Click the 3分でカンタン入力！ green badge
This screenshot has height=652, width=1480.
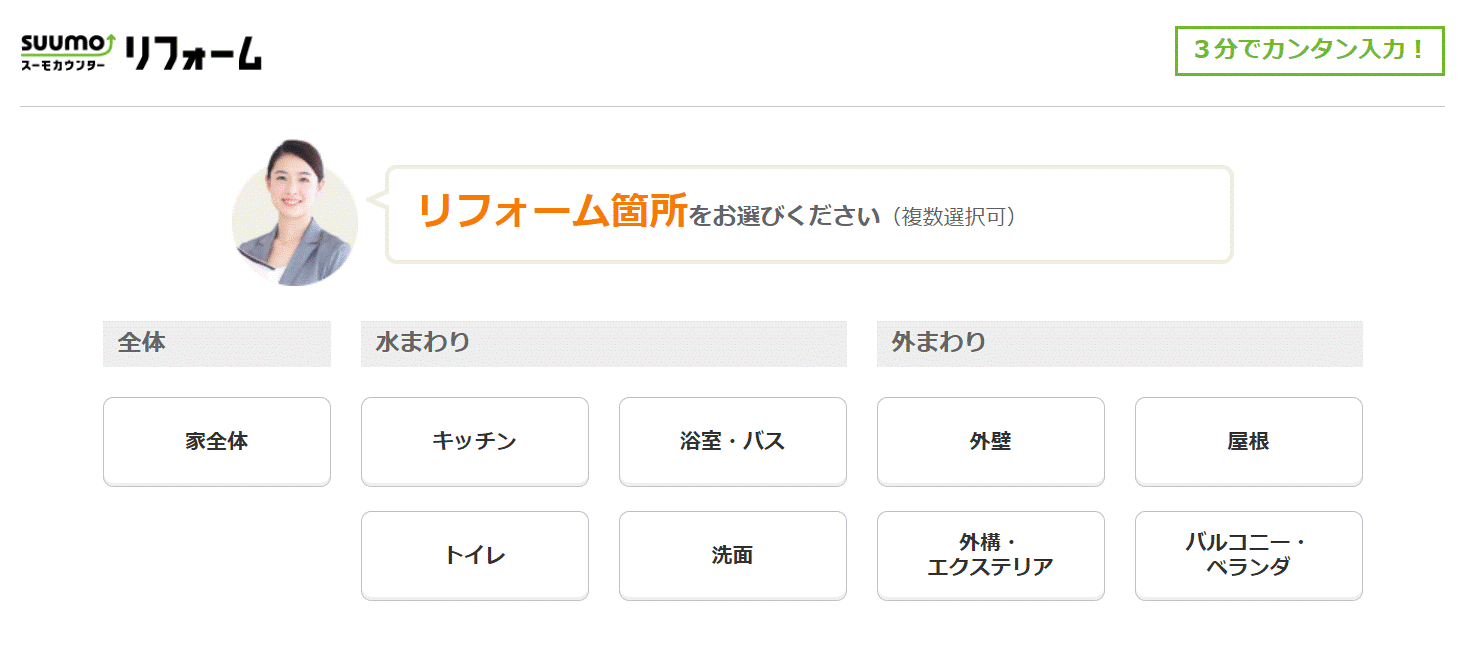tap(1309, 50)
